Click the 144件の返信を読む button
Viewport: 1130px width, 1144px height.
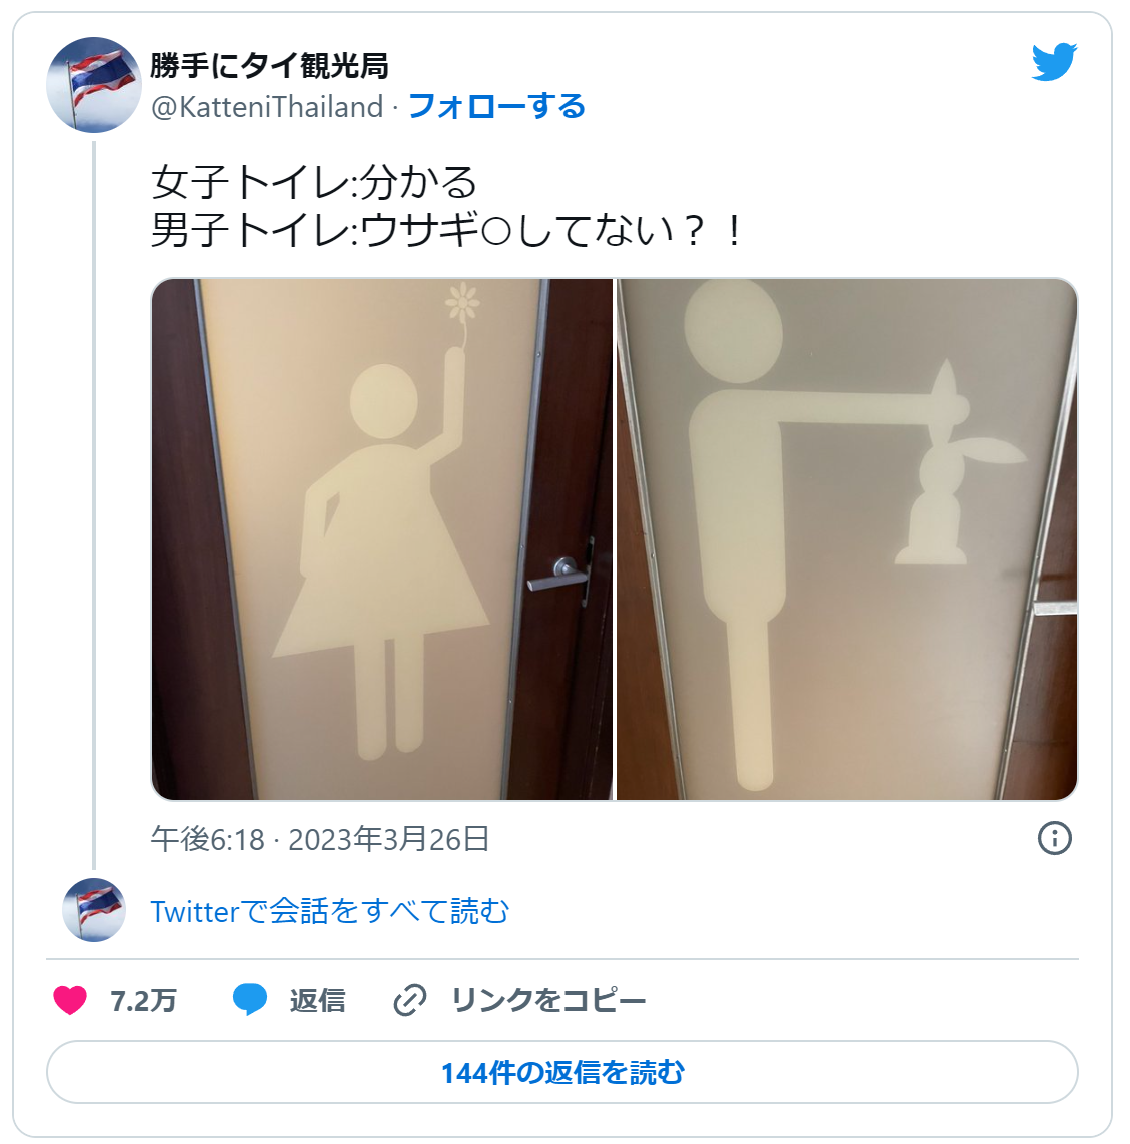562,1072
